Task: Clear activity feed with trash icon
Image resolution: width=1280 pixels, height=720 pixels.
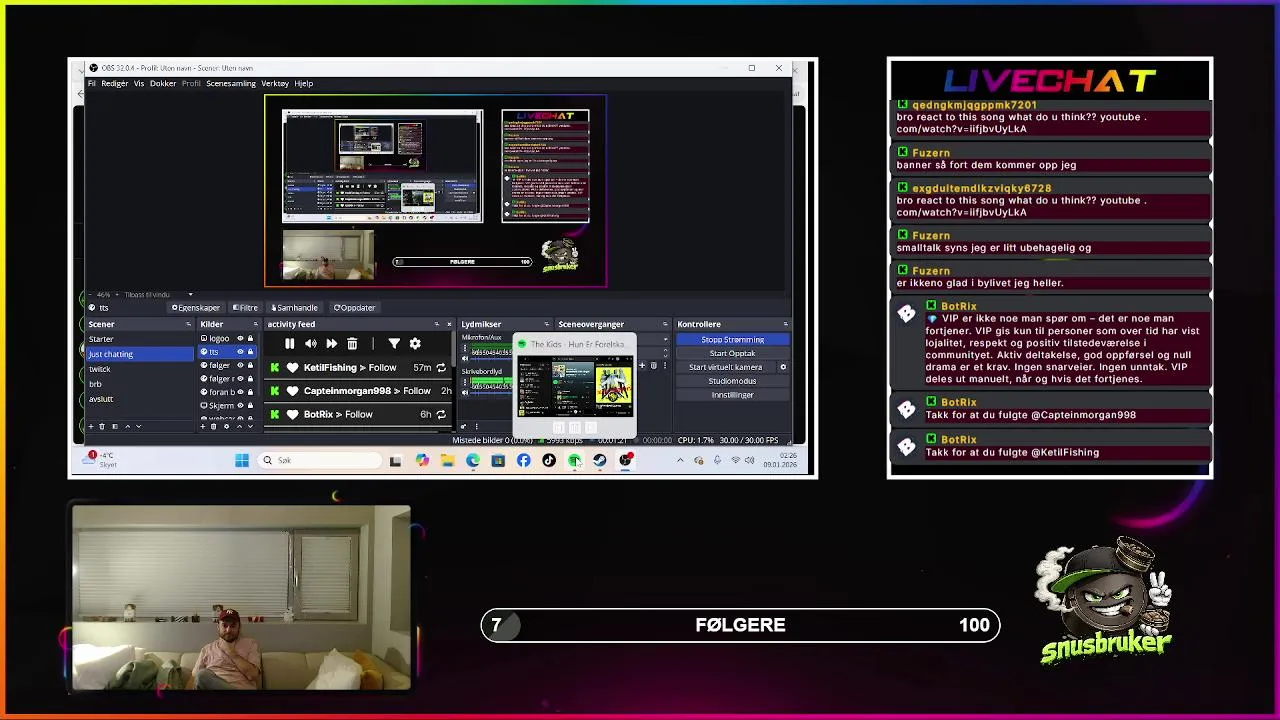Action: click(x=352, y=344)
